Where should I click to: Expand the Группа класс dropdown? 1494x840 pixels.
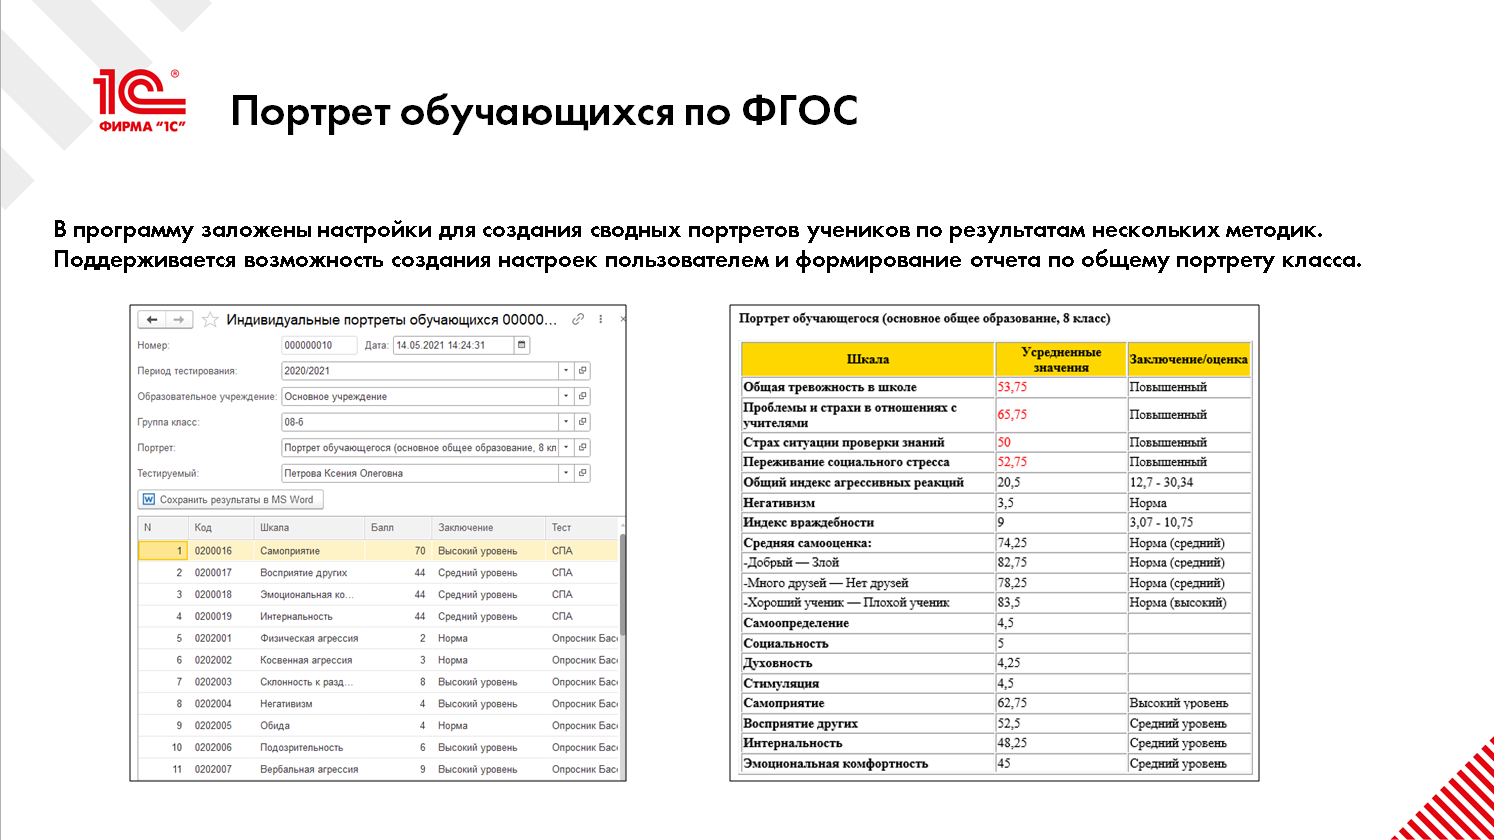coord(566,422)
